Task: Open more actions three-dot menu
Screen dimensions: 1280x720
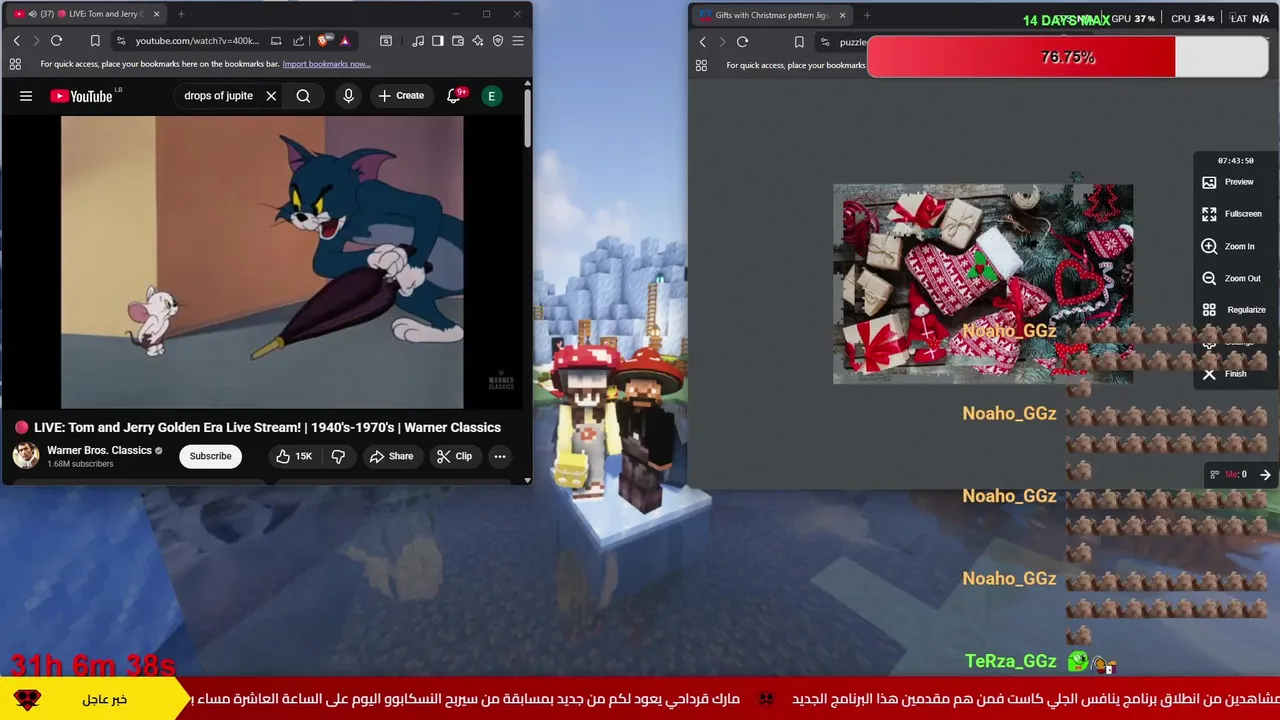Action: coord(500,456)
